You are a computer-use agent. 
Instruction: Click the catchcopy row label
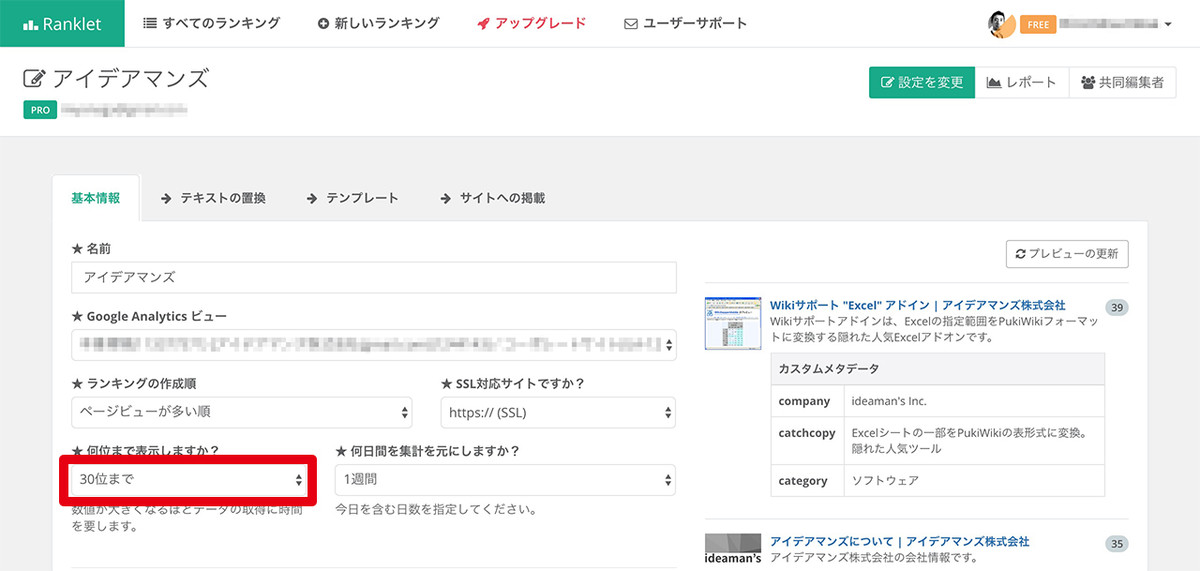click(808, 433)
